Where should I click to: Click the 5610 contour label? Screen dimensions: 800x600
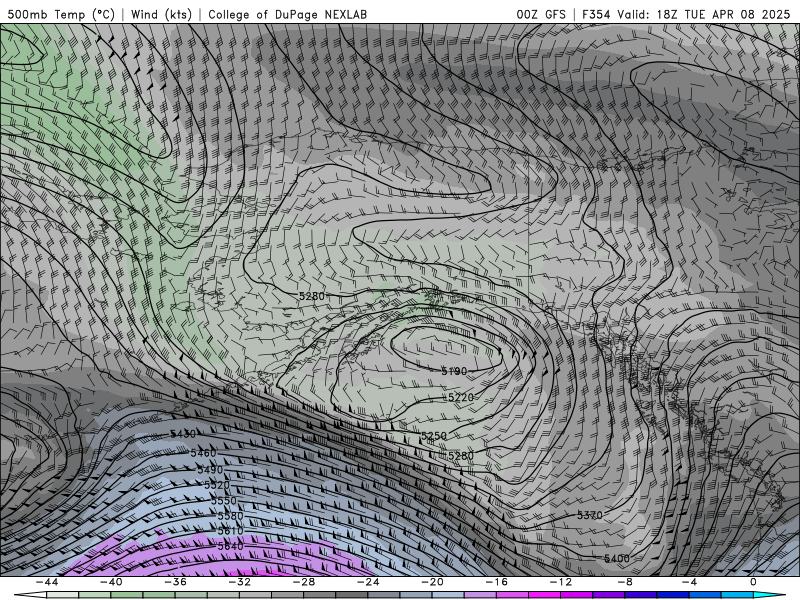tap(230, 531)
